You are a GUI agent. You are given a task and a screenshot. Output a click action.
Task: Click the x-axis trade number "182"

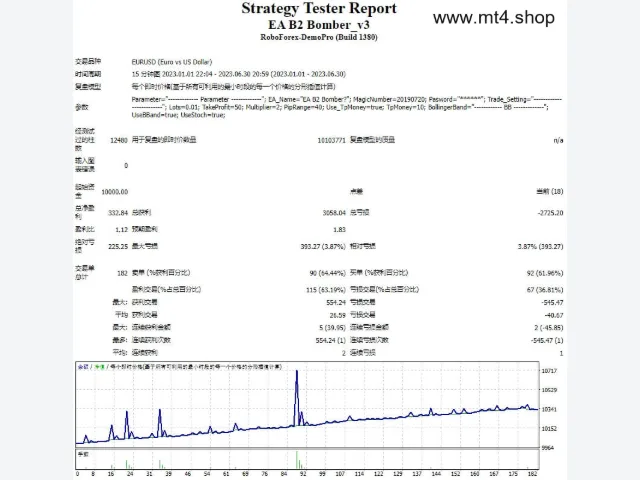click(x=532, y=474)
